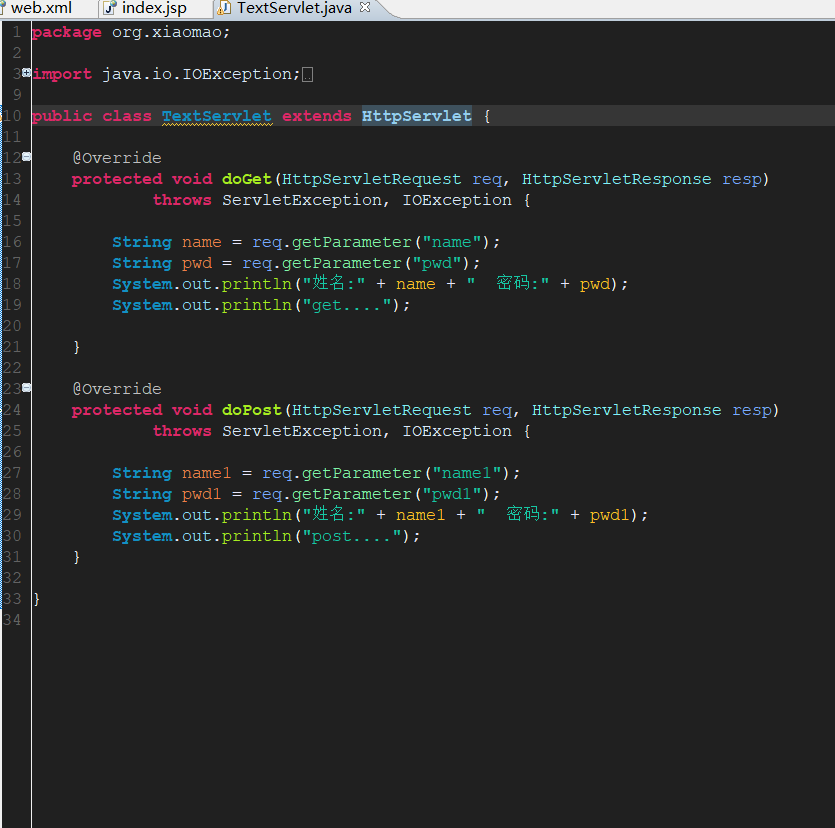Click HttpServlet in the class declaration

click(x=416, y=115)
